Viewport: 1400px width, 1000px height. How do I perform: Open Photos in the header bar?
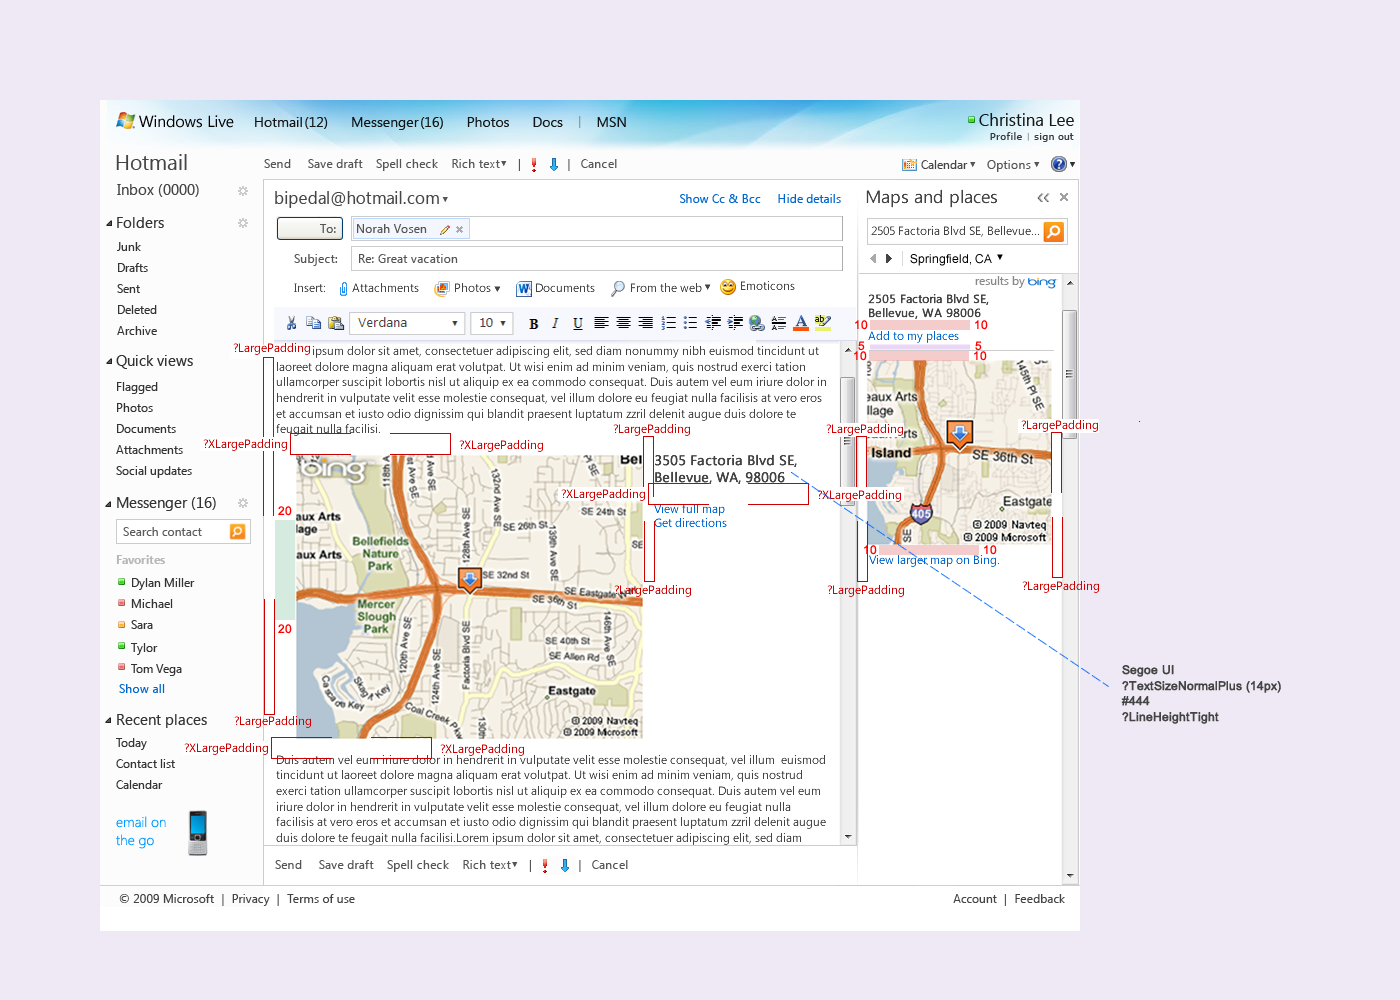488,122
